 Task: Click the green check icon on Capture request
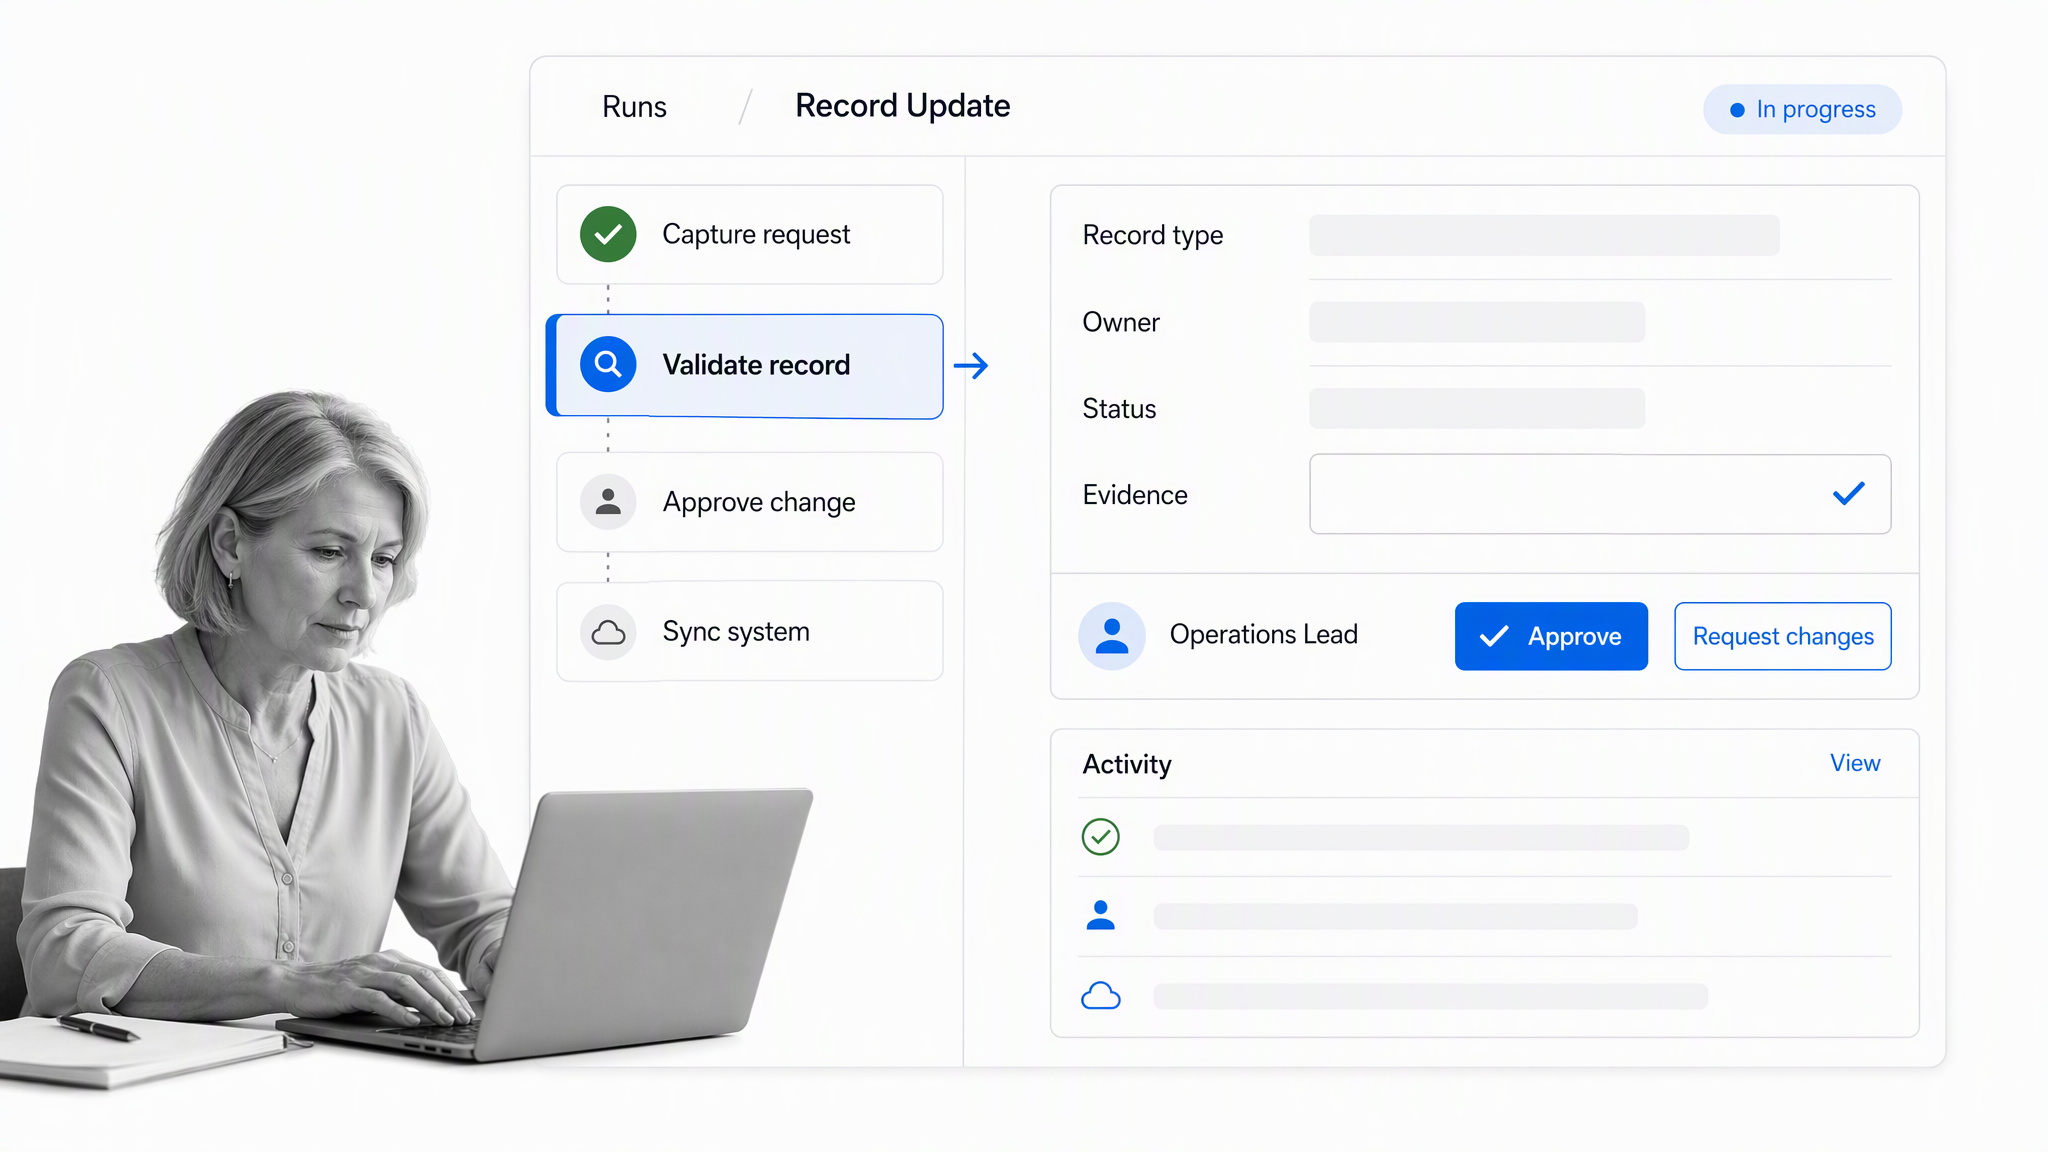608,234
